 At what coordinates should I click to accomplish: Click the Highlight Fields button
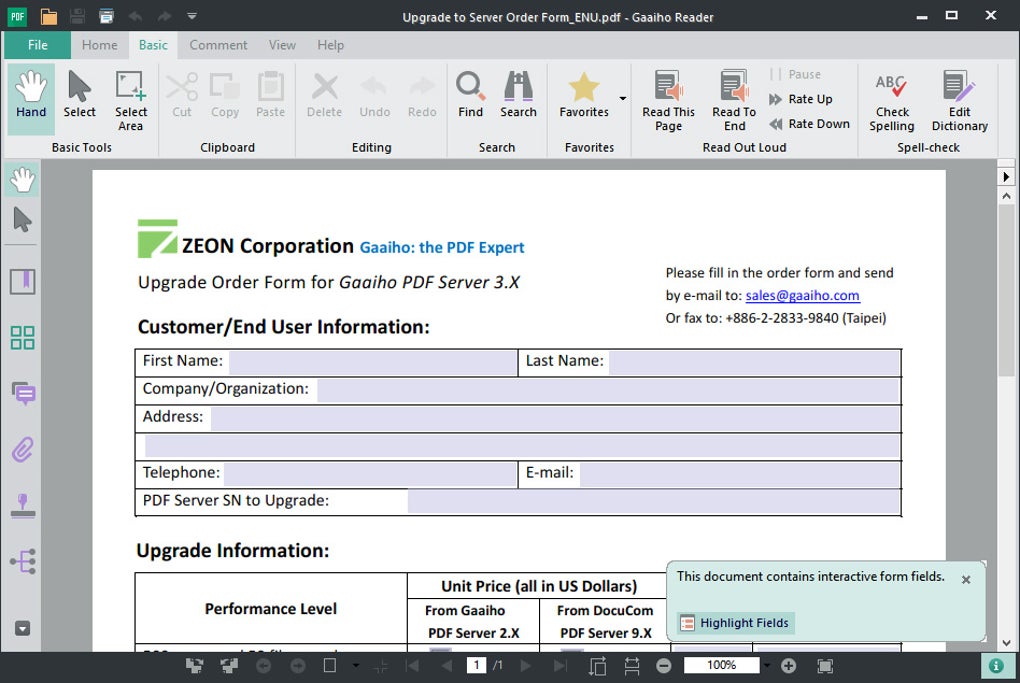click(735, 623)
